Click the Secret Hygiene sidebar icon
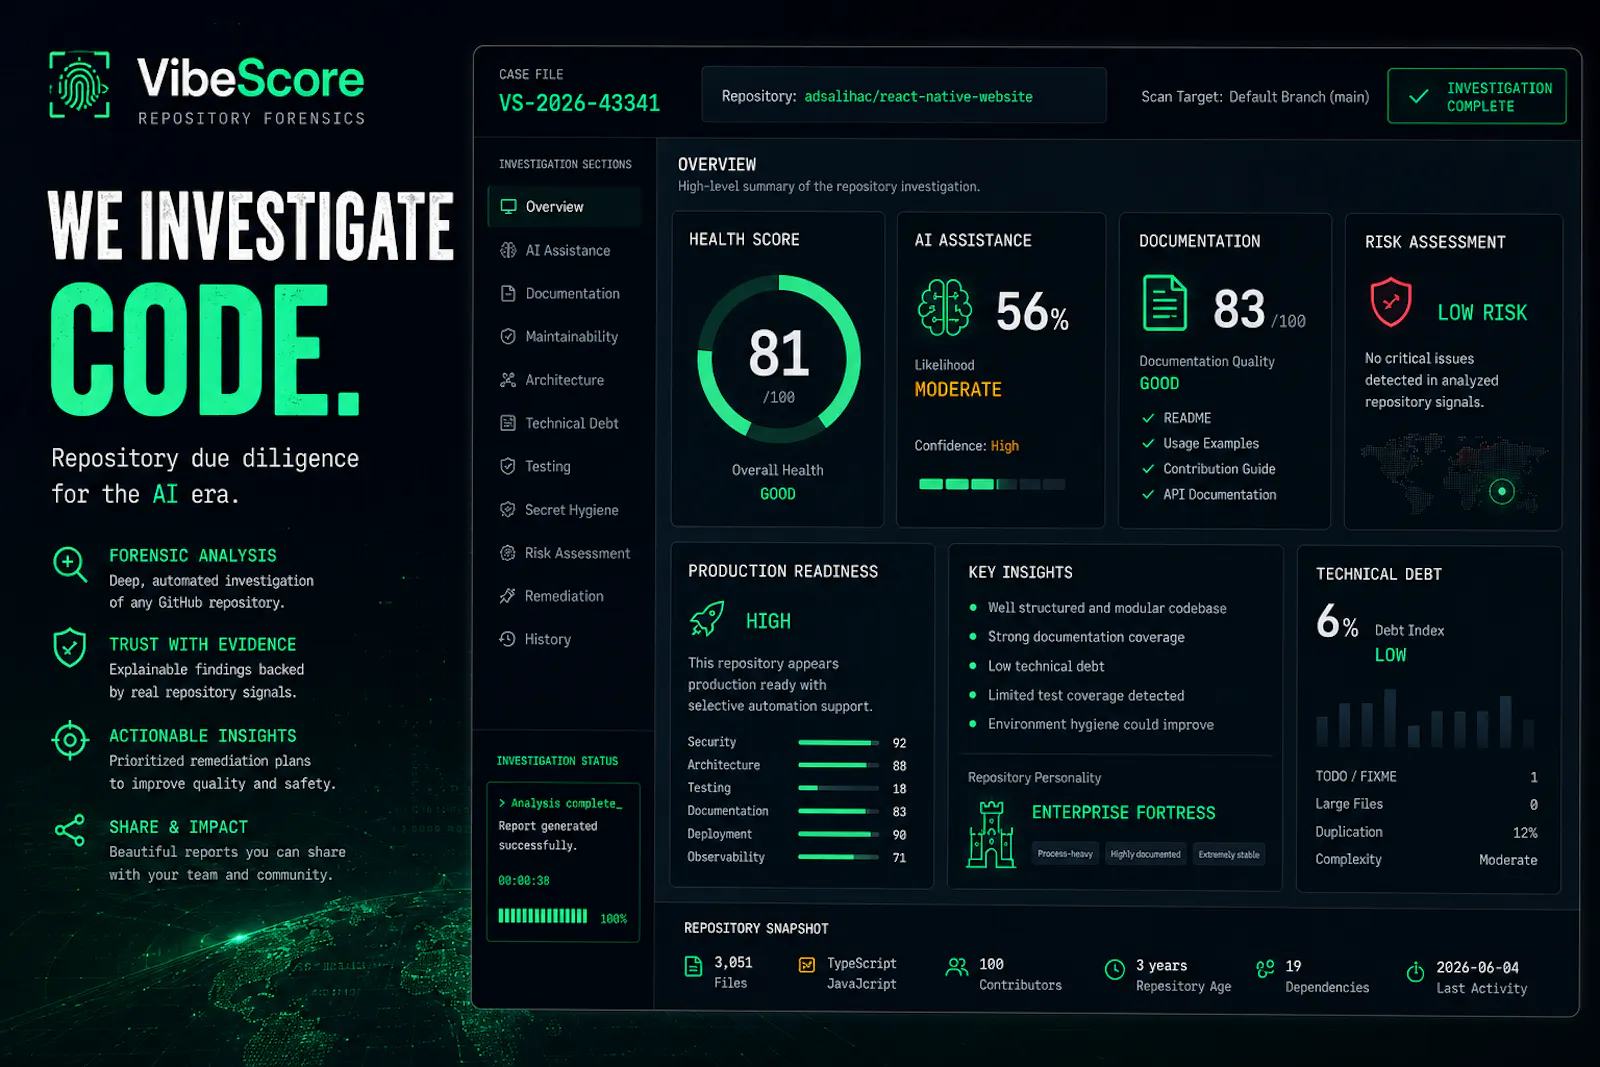1600x1067 pixels. point(508,509)
